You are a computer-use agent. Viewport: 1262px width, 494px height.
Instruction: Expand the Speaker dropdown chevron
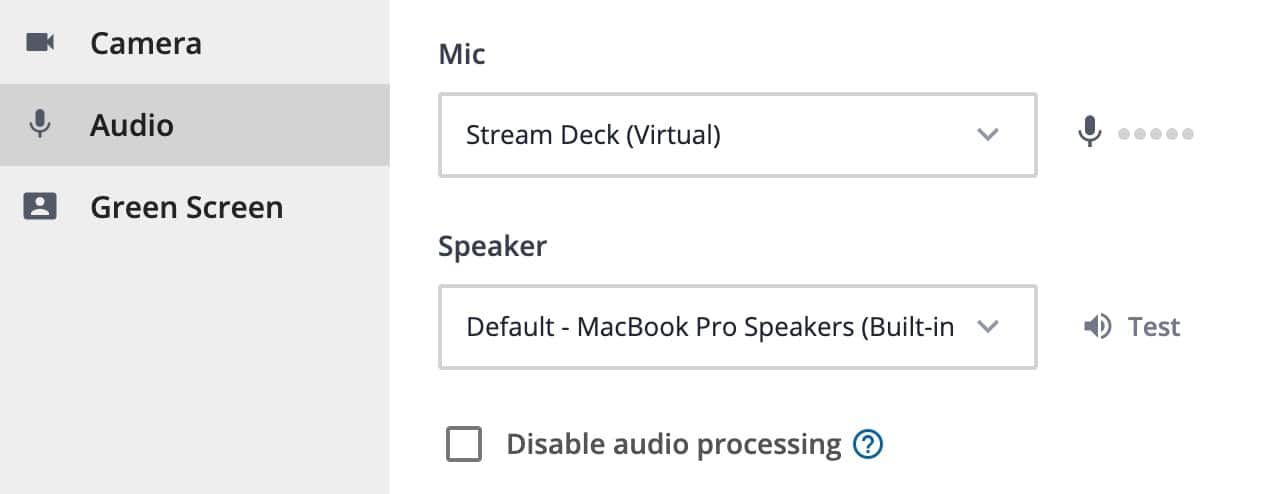coord(988,327)
